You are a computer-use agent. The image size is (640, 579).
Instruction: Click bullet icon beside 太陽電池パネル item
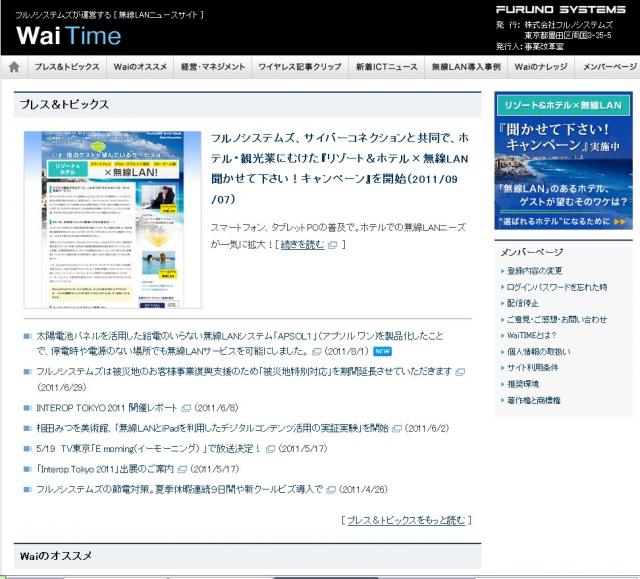[28, 336]
